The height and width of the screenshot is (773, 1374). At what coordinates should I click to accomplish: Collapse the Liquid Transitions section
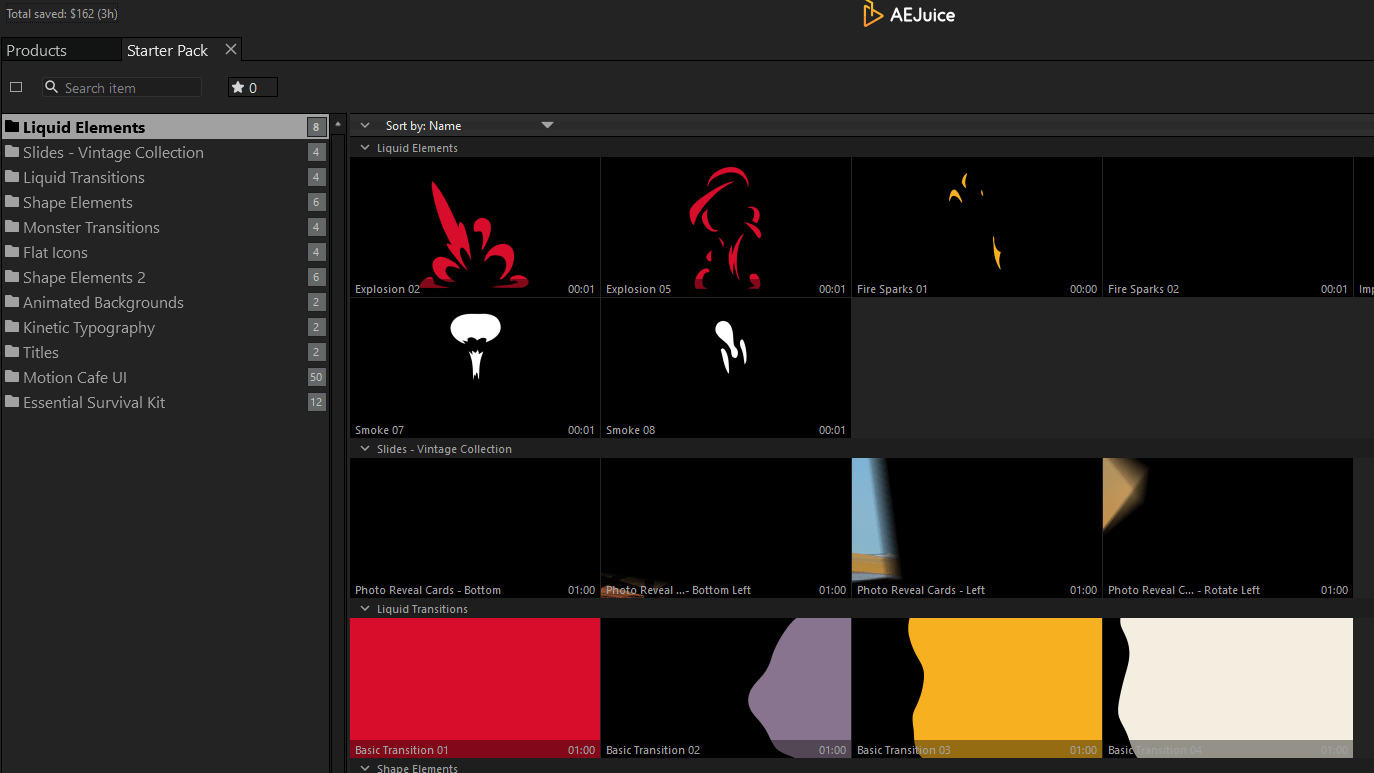click(365, 609)
